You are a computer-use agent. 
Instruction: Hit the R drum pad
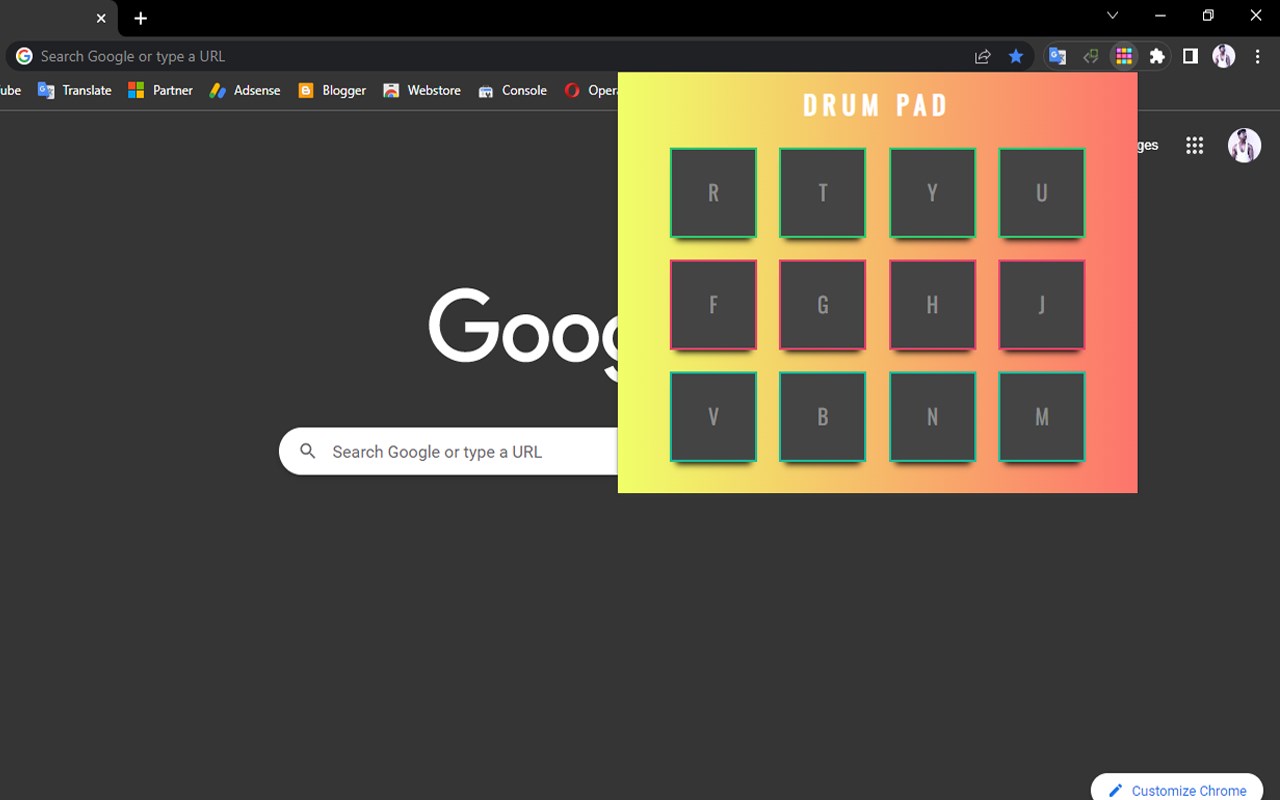tap(713, 193)
